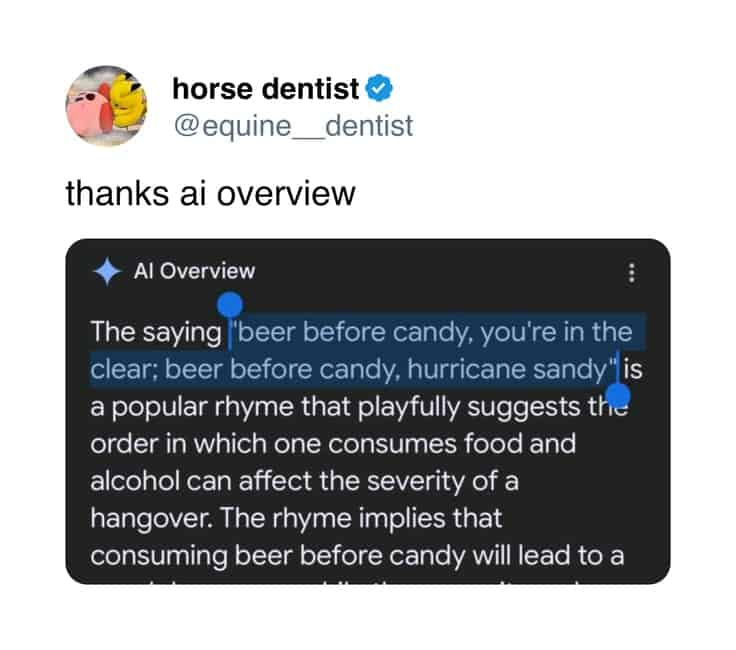Click the text selection end handle
Screen dimensions: 736x650
point(619,397)
